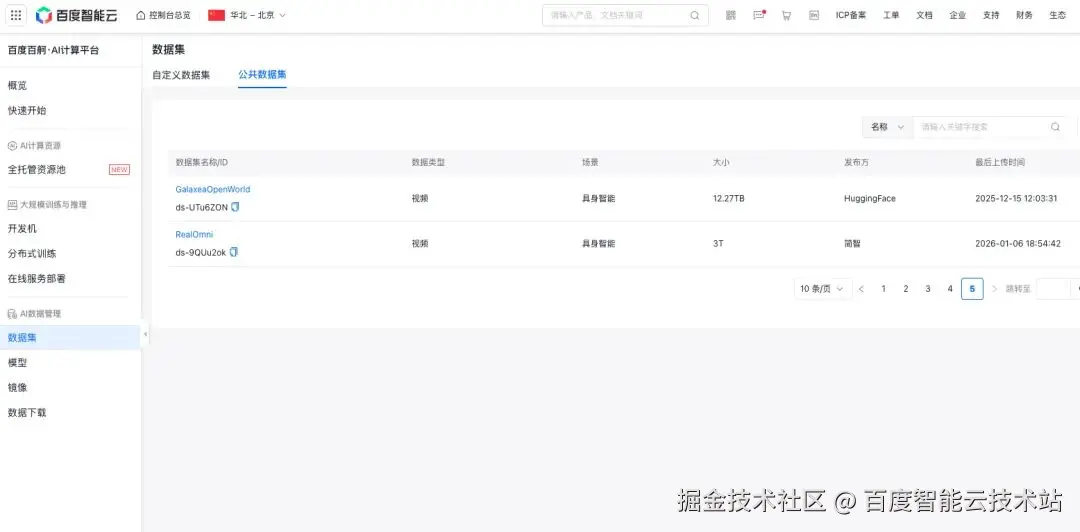
Task: Click the 2025-12-15 12:03:31 upload time
Action: (1016, 198)
